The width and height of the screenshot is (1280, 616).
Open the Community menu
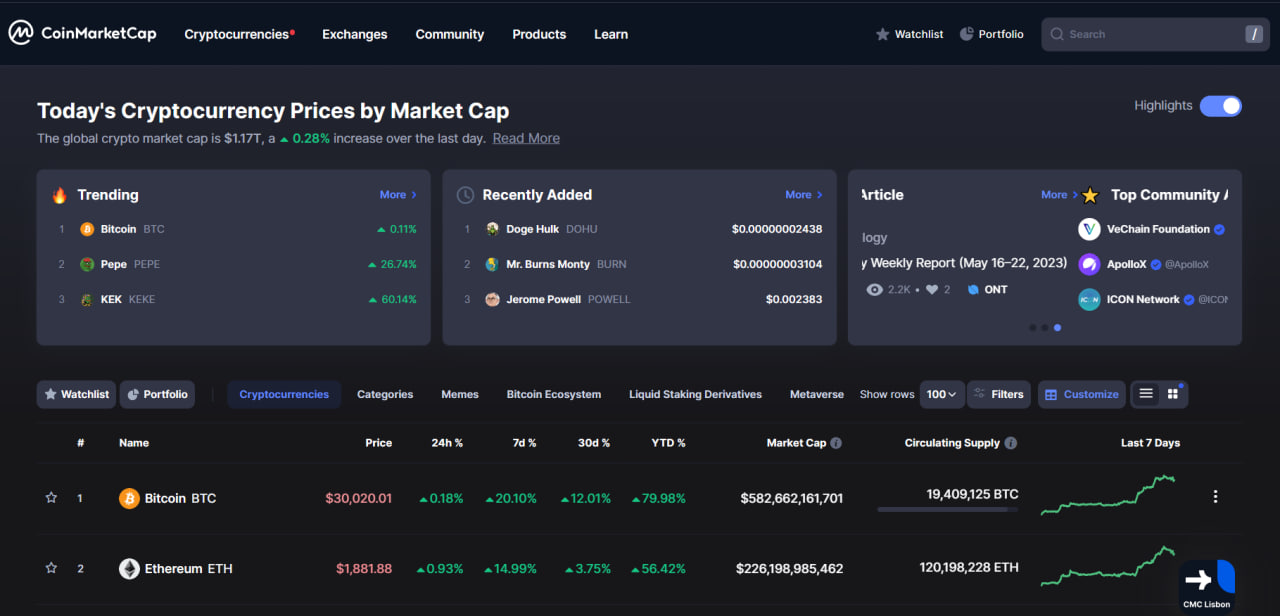450,34
